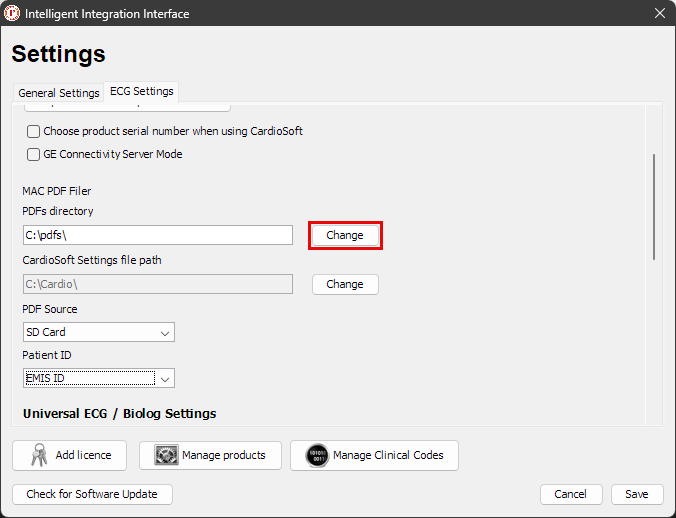Click the CardioSoft Settings file path field
The height and width of the screenshot is (518, 676).
coord(158,284)
